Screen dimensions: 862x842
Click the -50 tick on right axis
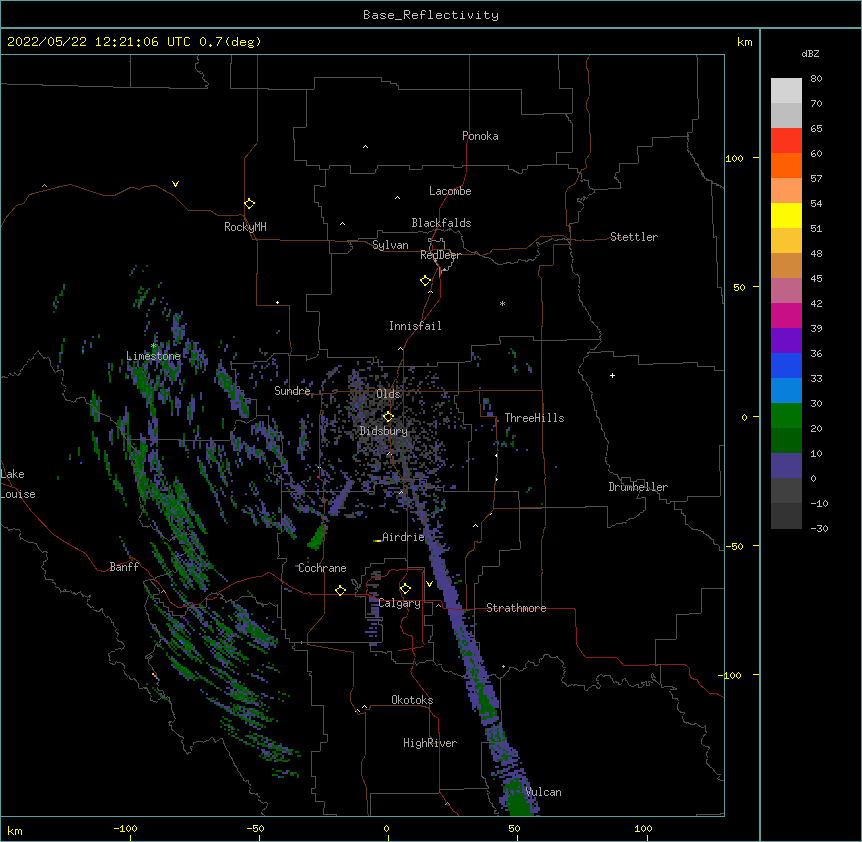pos(734,546)
